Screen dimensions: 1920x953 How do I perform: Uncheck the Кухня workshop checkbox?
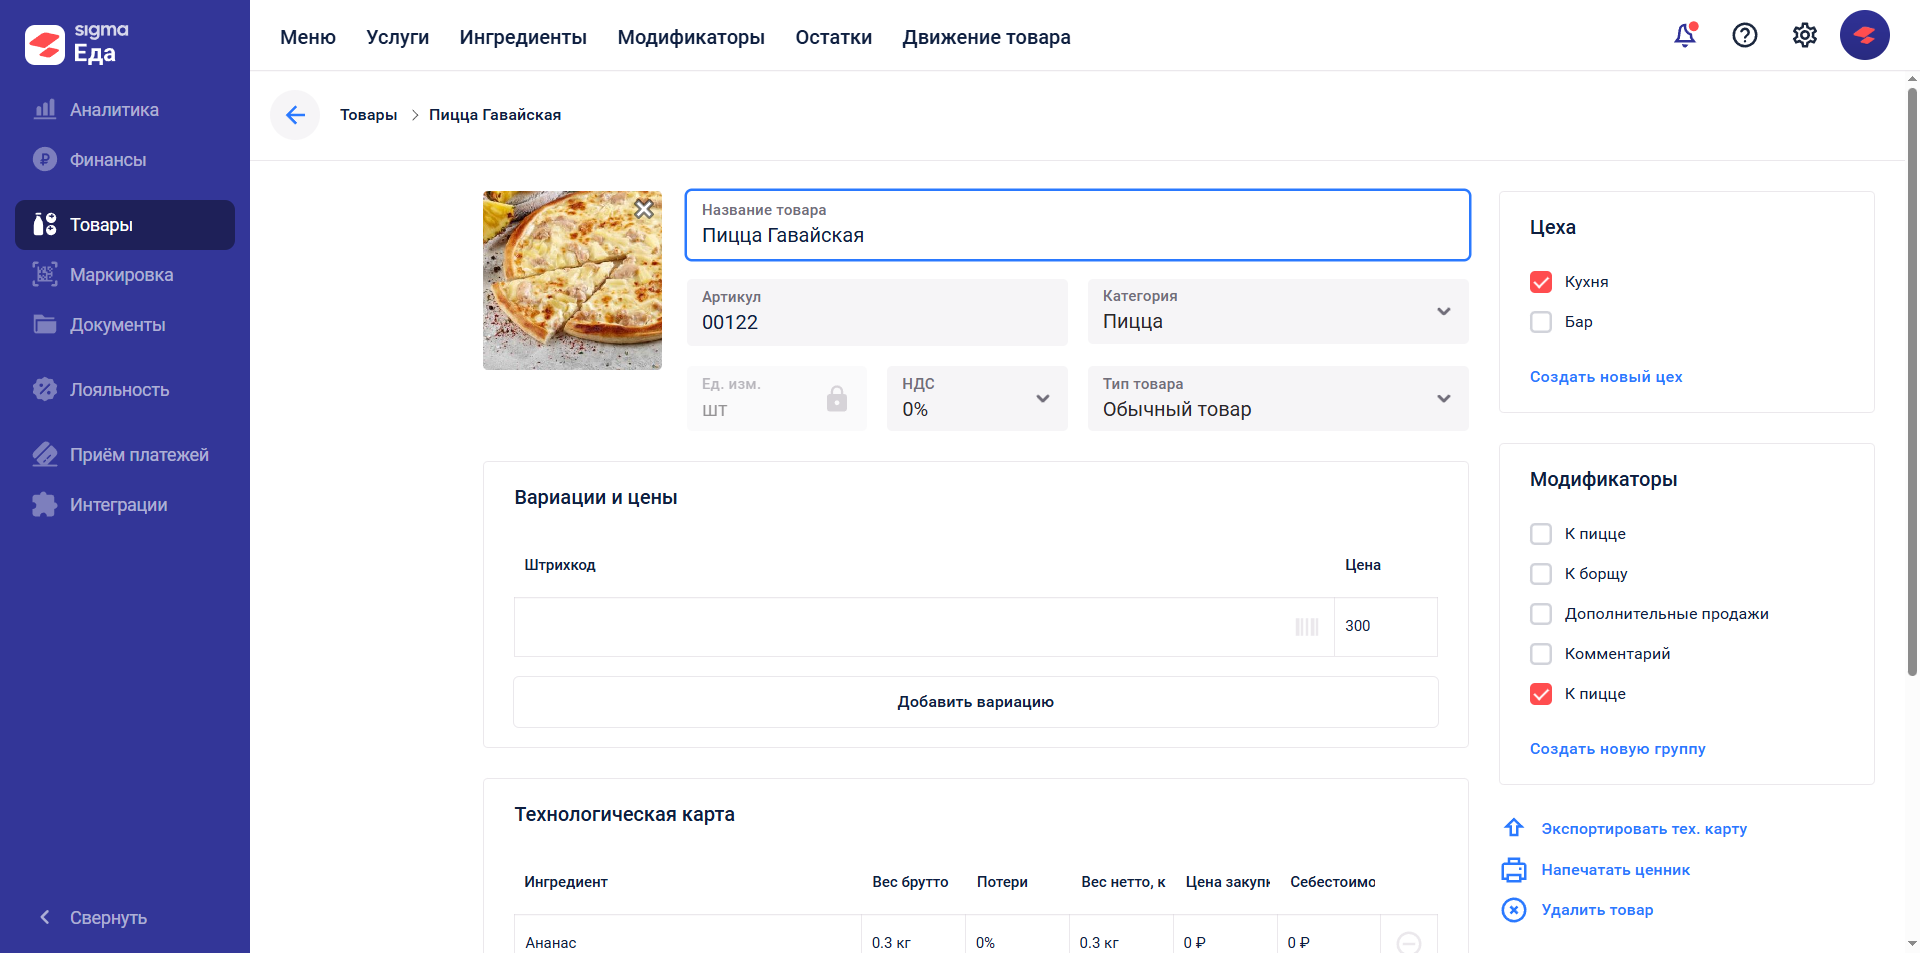[1541, 282]
